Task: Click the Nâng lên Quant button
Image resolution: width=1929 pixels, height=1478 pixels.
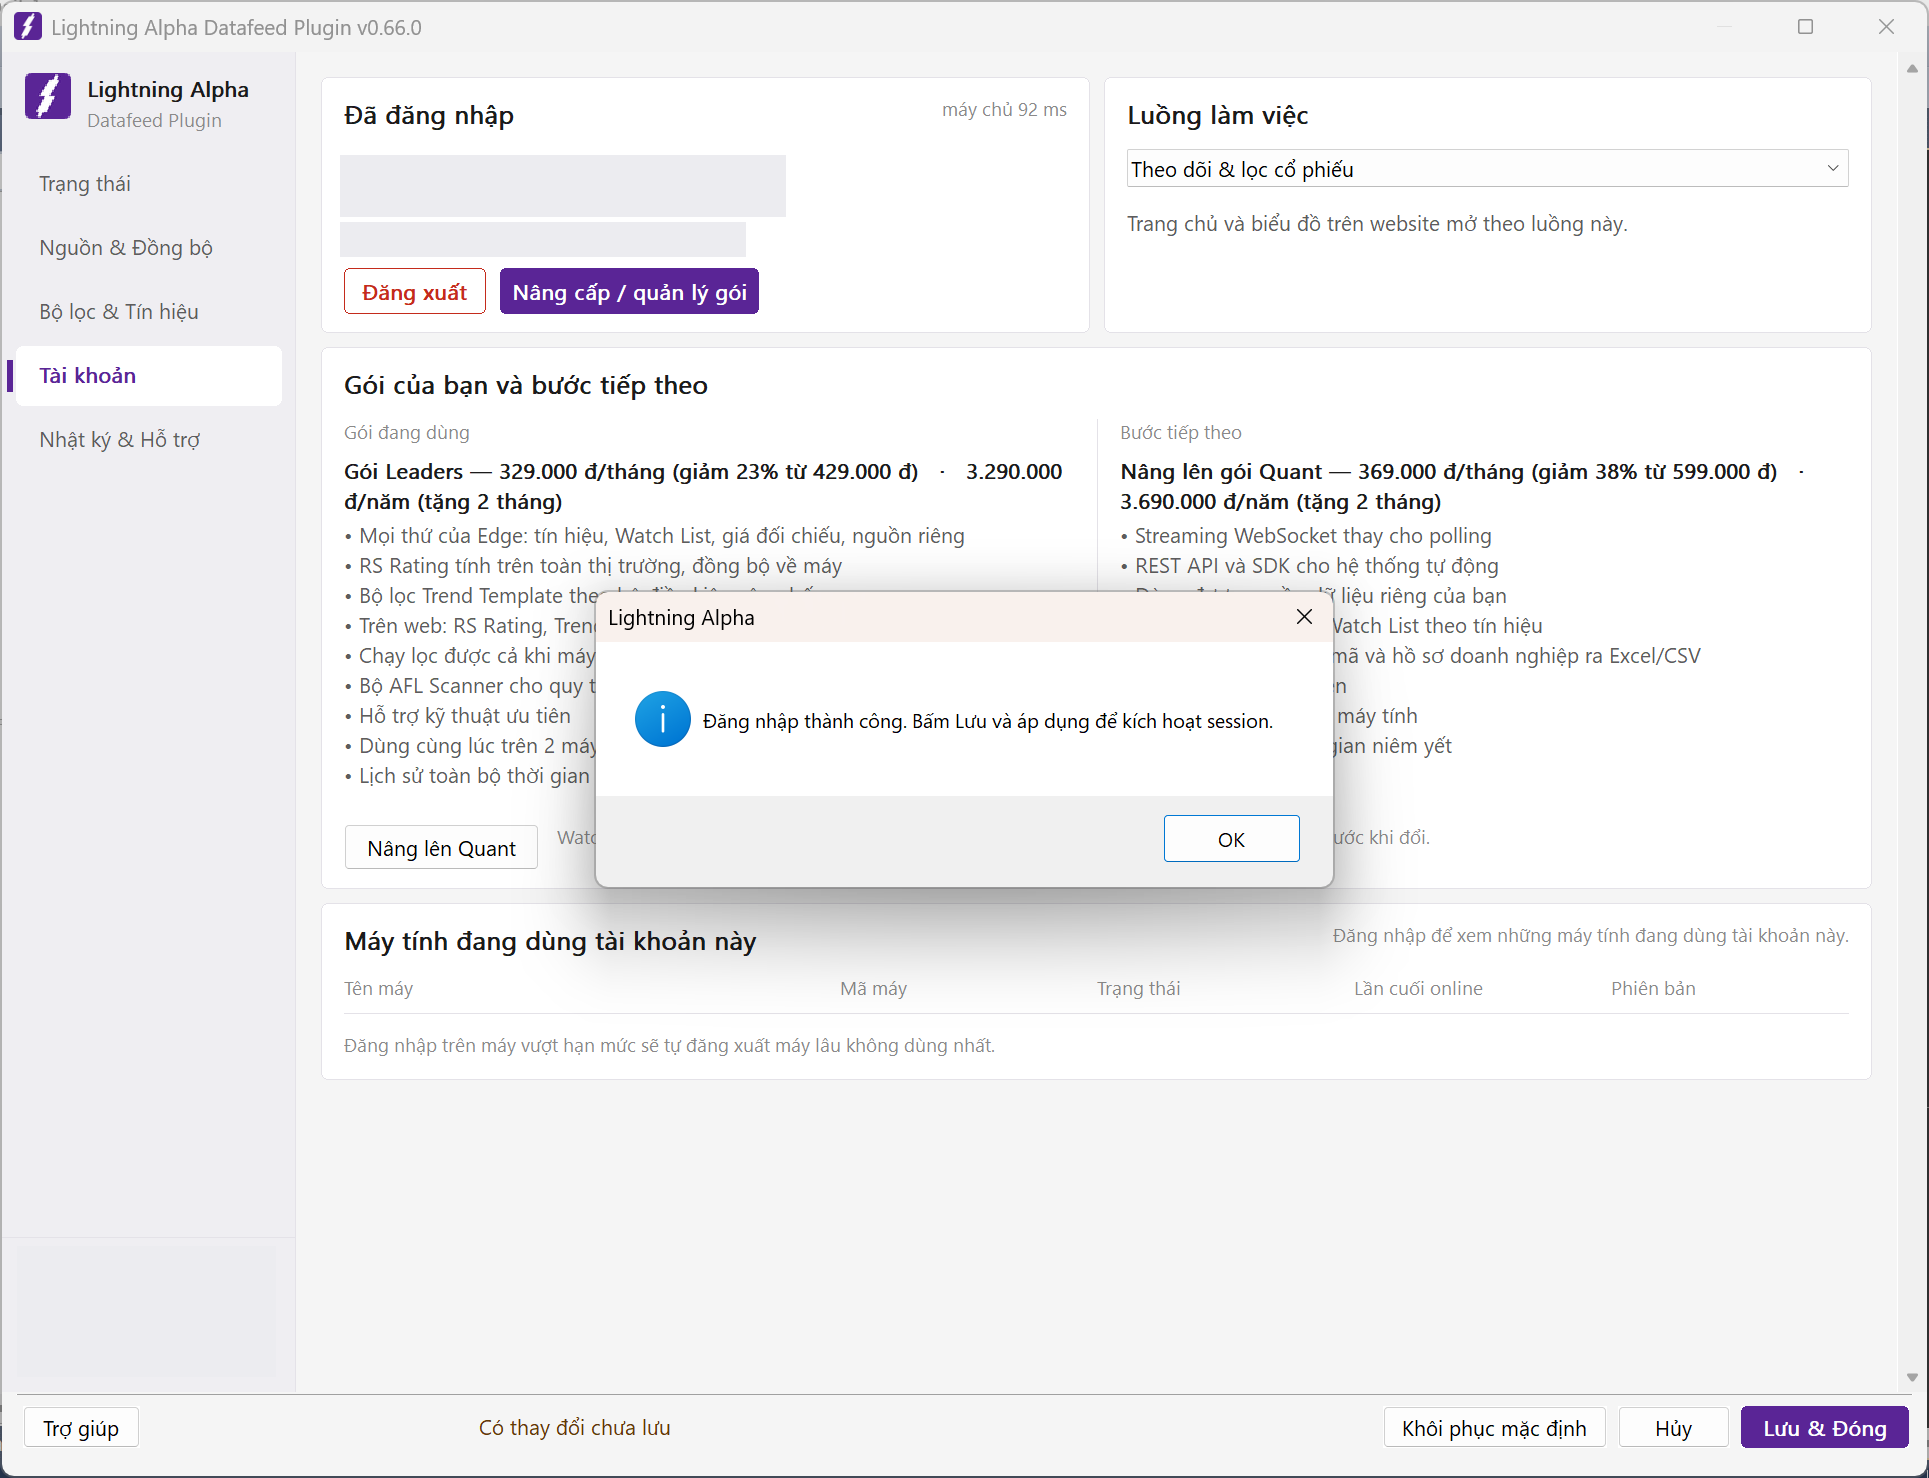Action: pyautogui.click(x=441, y=848)
